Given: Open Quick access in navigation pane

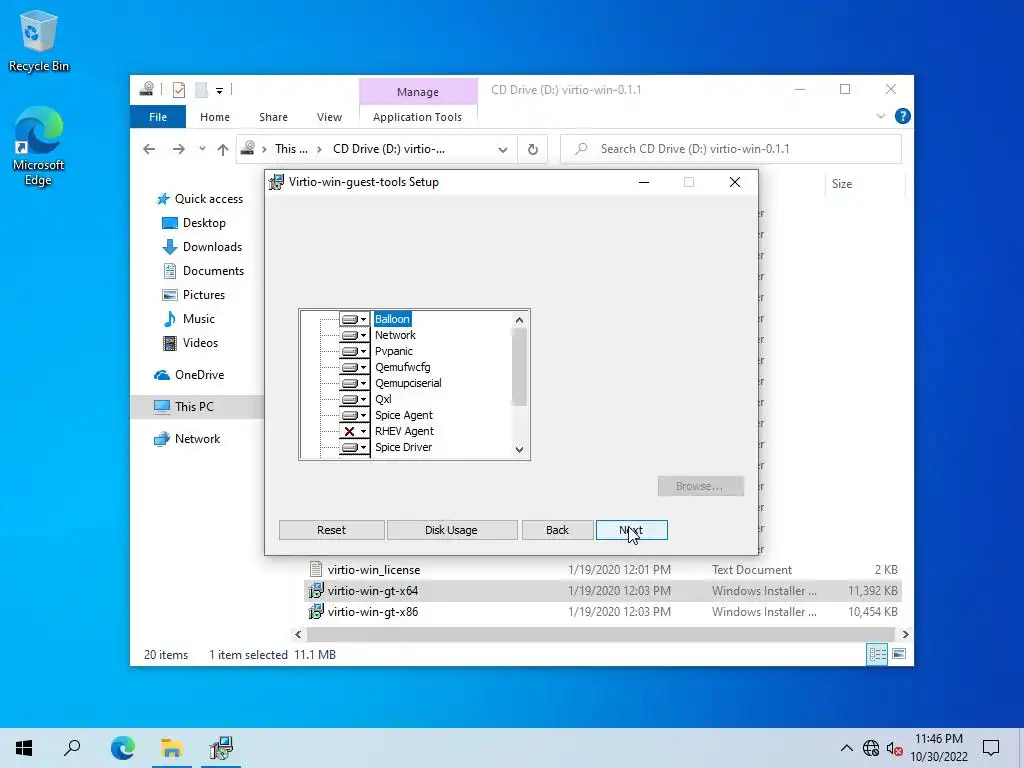Looking at the screenshot, I should [x=200, y=199].
